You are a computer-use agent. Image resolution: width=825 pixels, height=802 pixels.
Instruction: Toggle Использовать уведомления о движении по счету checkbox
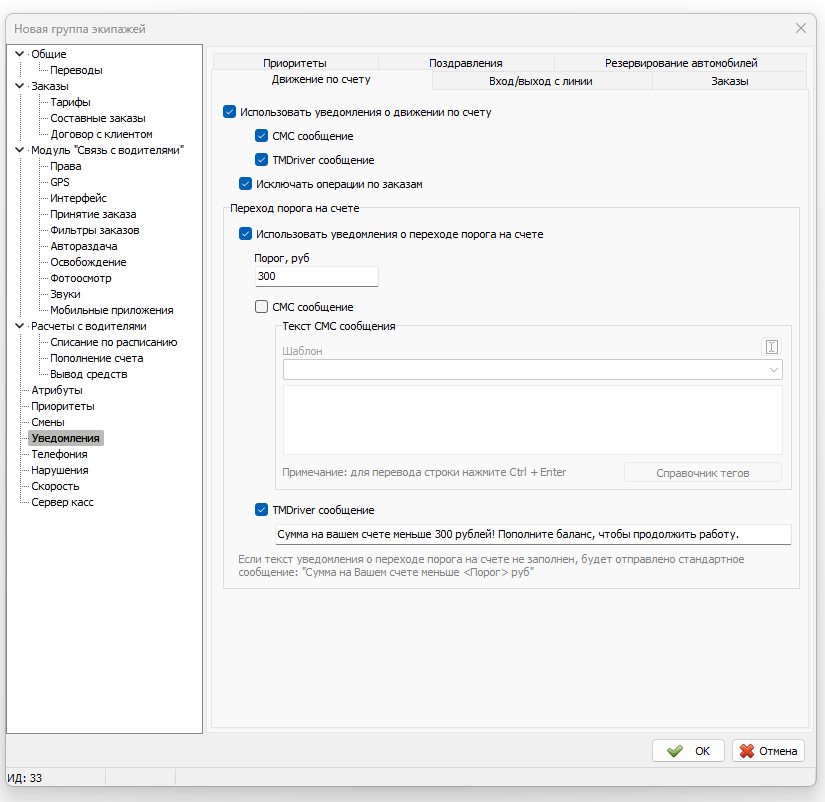[x=229, y=112]
